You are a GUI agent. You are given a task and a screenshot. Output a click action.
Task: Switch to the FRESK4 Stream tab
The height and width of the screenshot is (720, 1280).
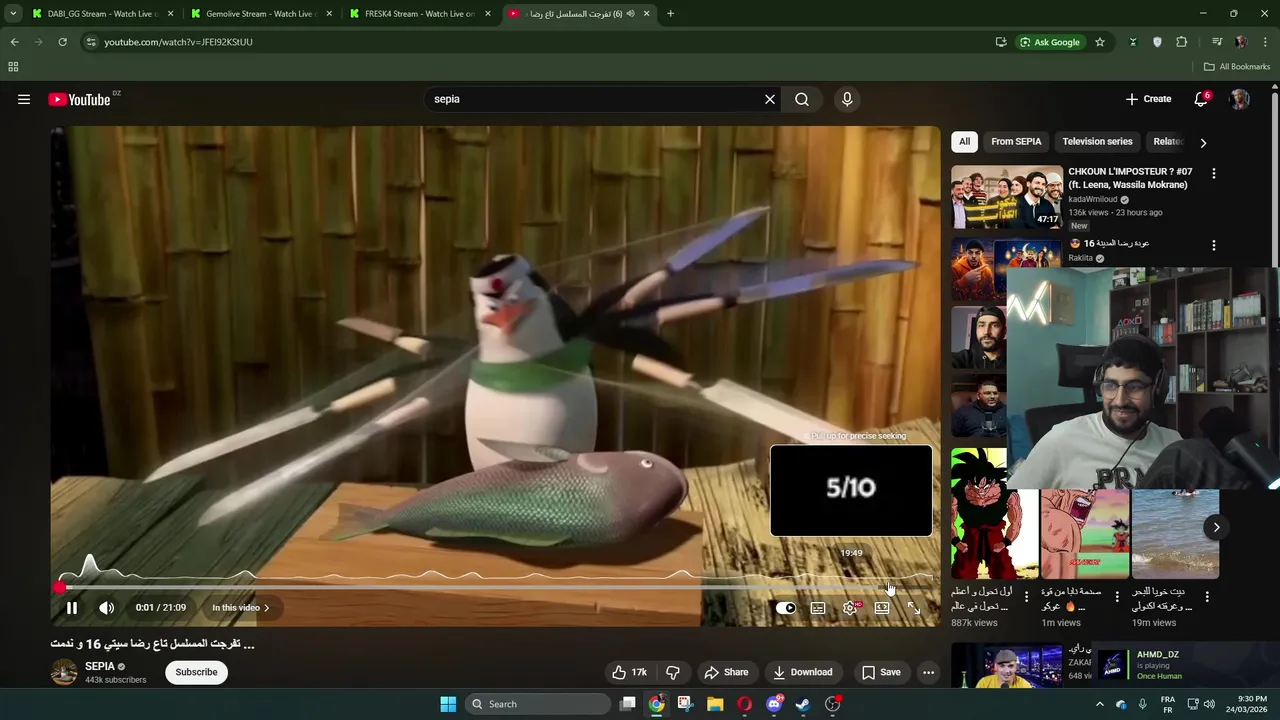tap(420, 14)
